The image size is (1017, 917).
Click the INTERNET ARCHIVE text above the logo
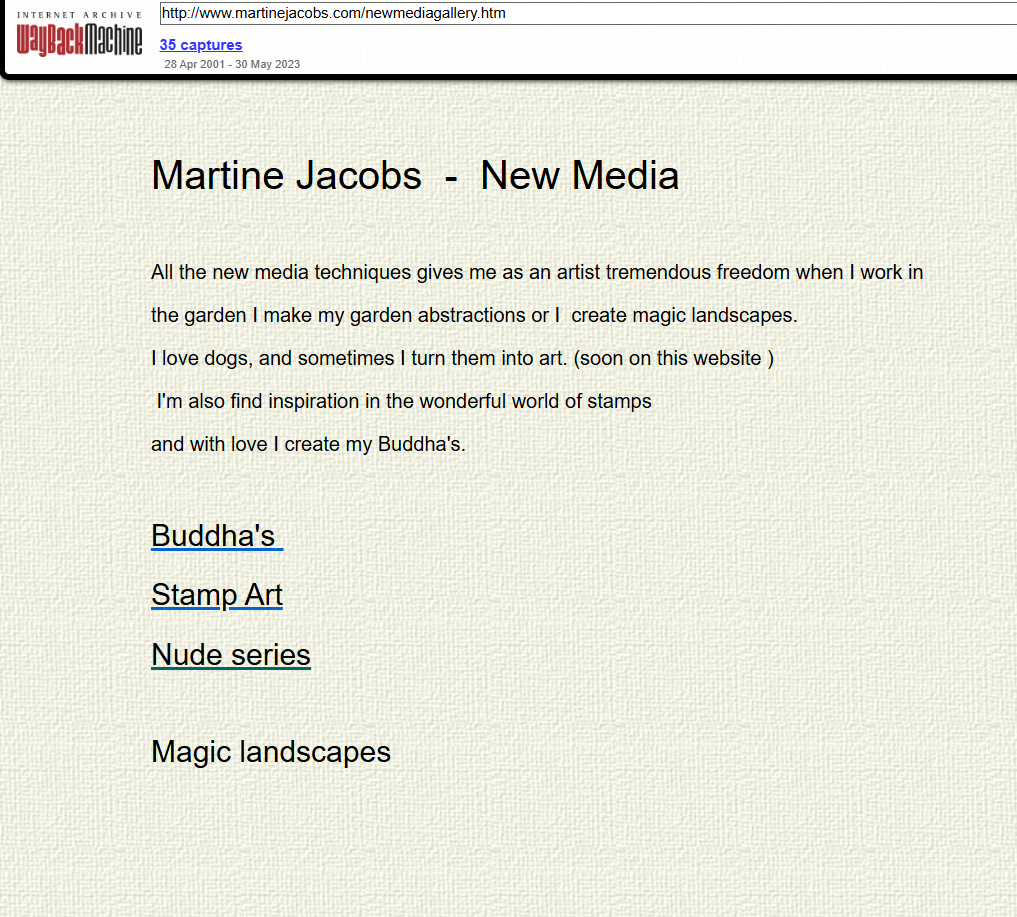point(79,14)
